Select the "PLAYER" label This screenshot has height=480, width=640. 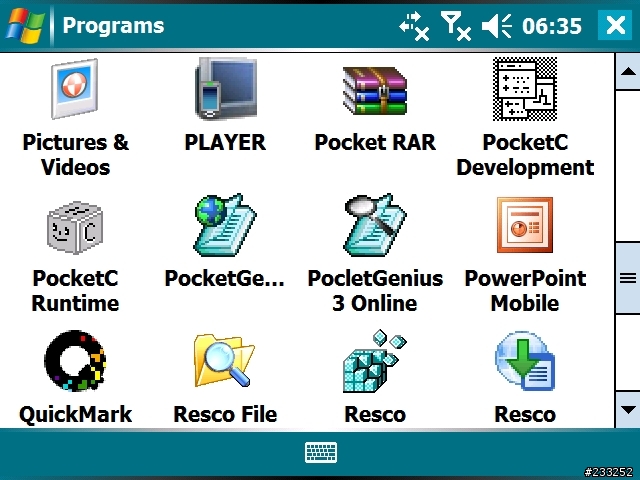225,142
